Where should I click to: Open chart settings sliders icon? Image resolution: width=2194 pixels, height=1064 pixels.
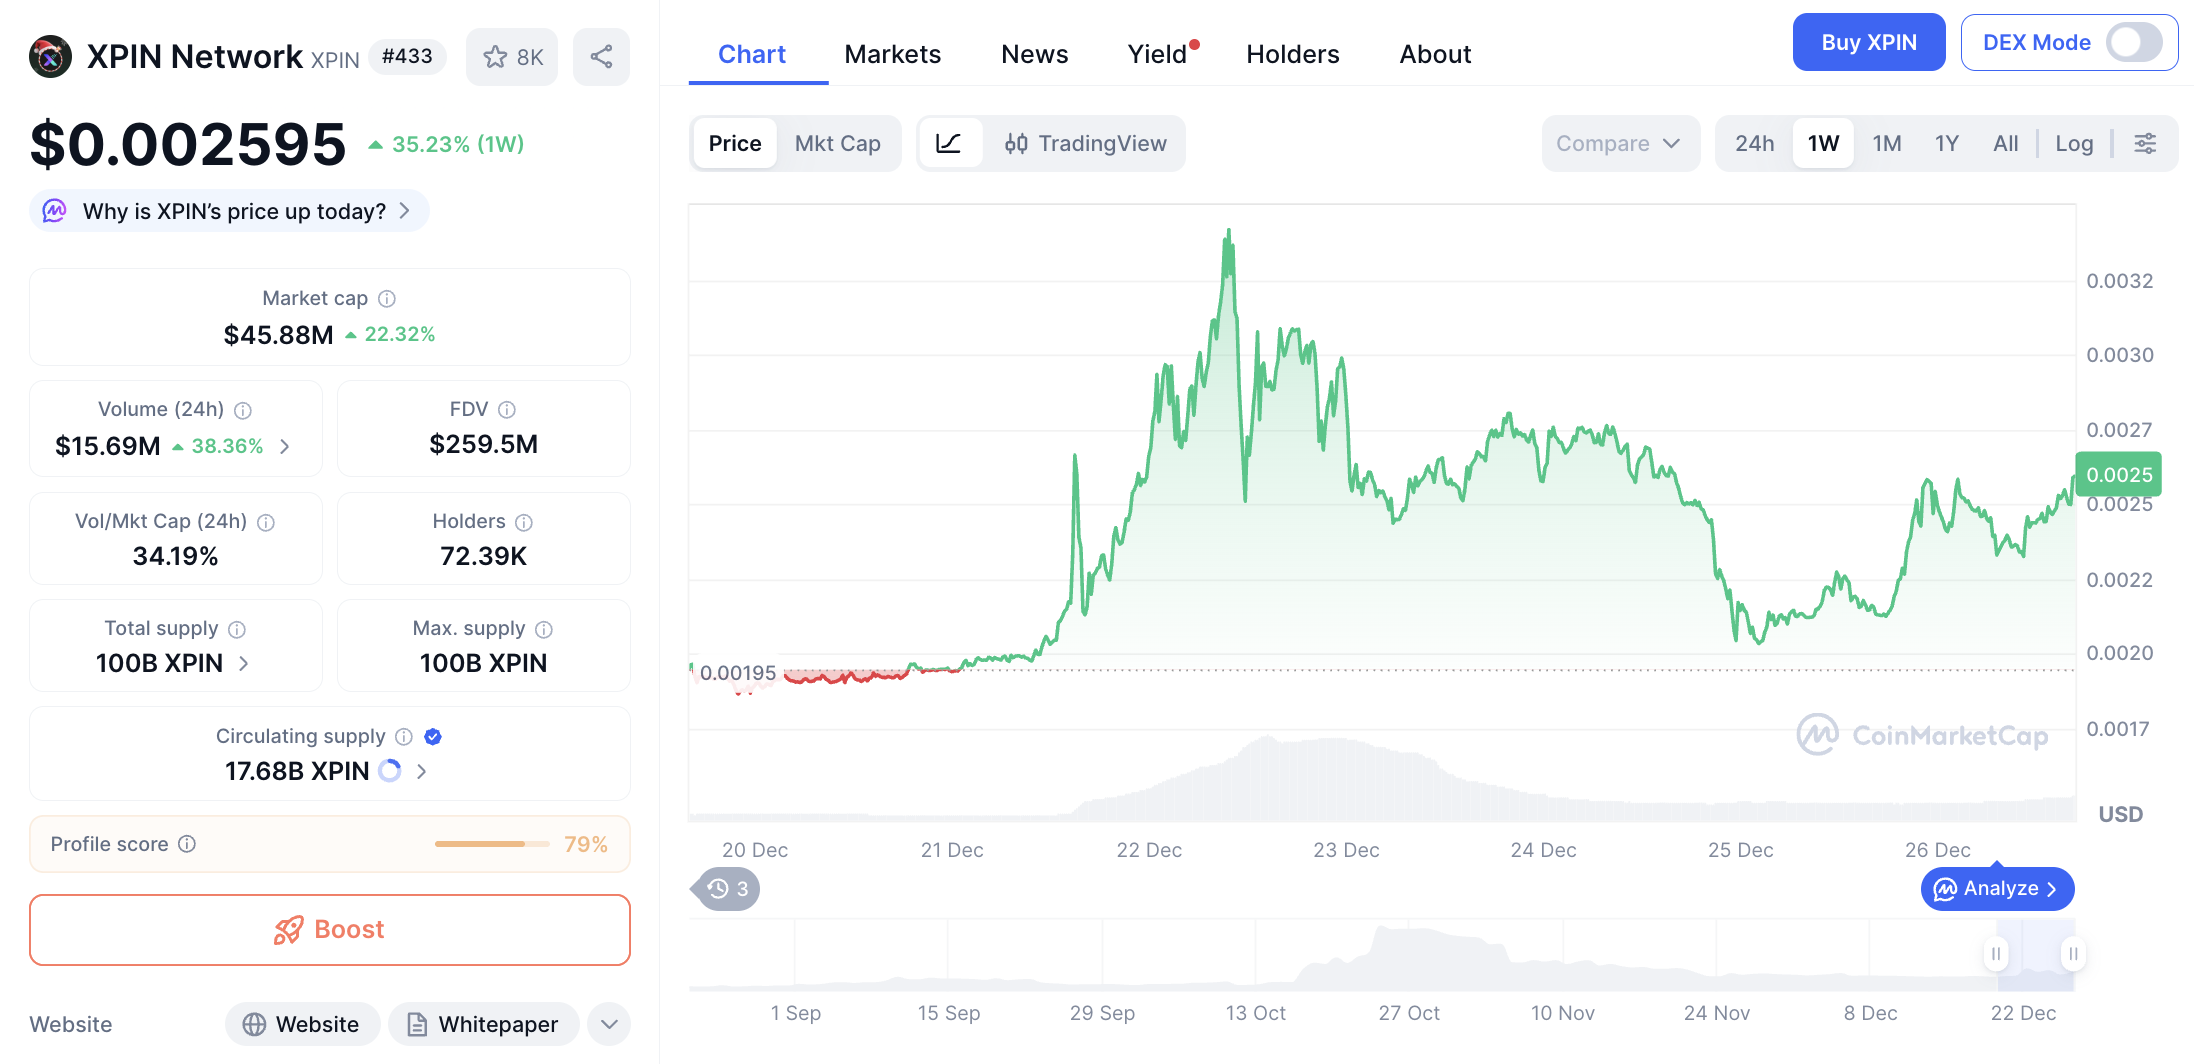(2145, 143)
